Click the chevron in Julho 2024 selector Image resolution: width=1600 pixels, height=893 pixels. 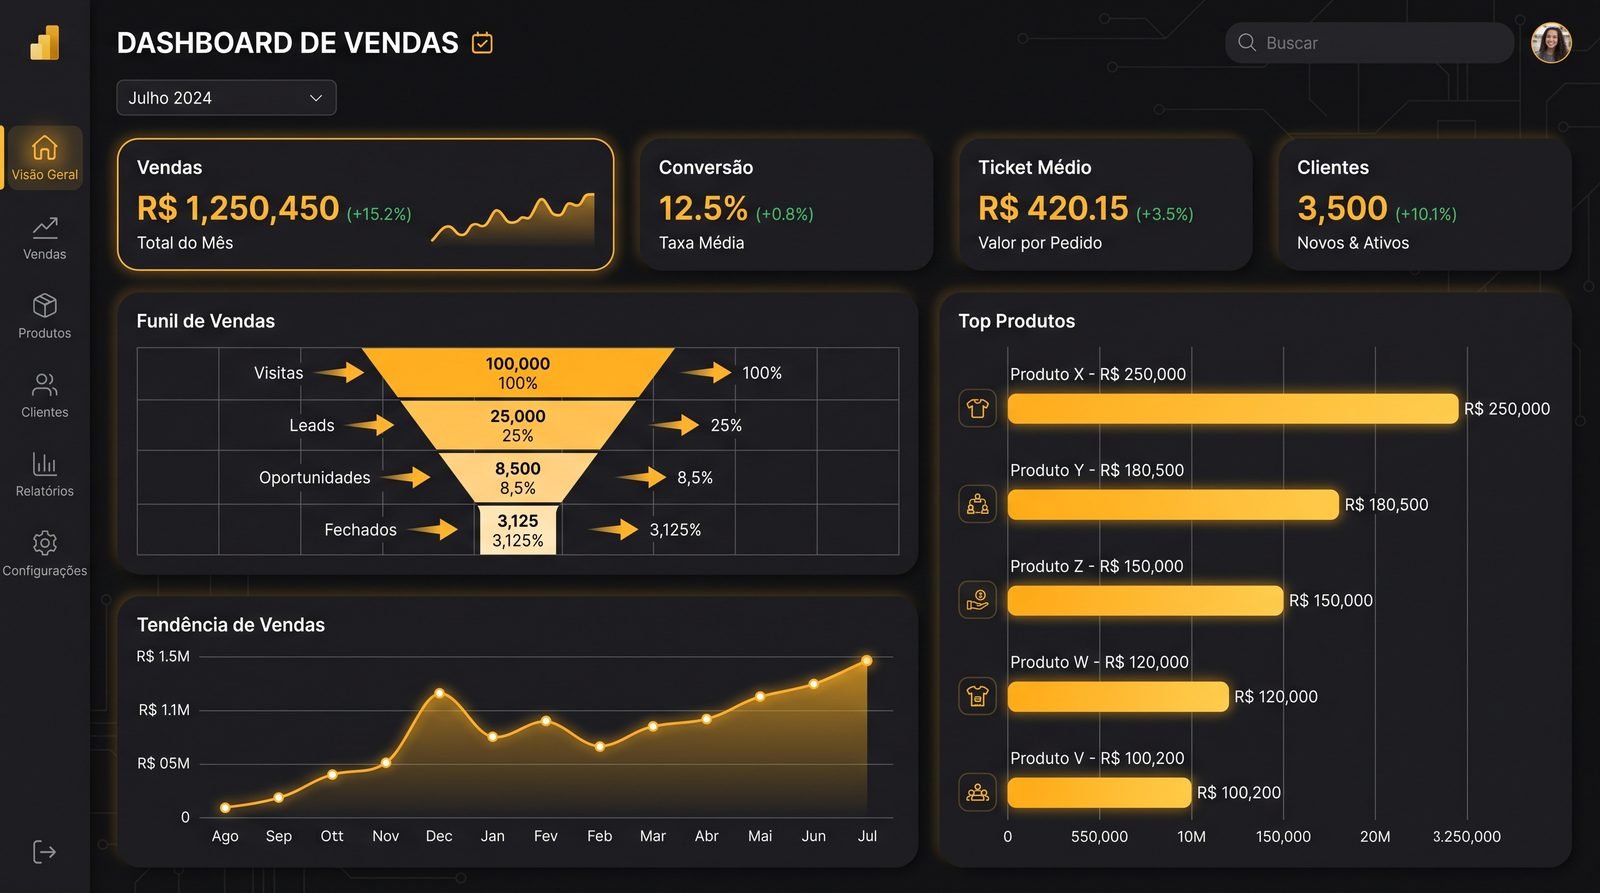[x=316, y=98]
